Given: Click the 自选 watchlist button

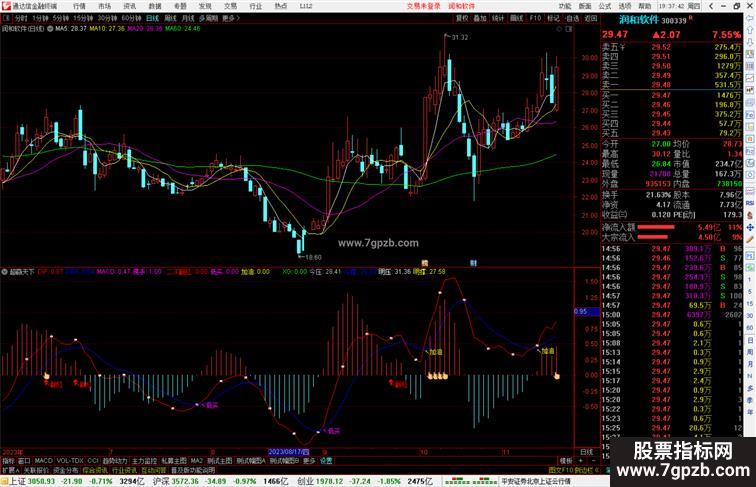Looking at the screenshot, I should tap(572, 18).
